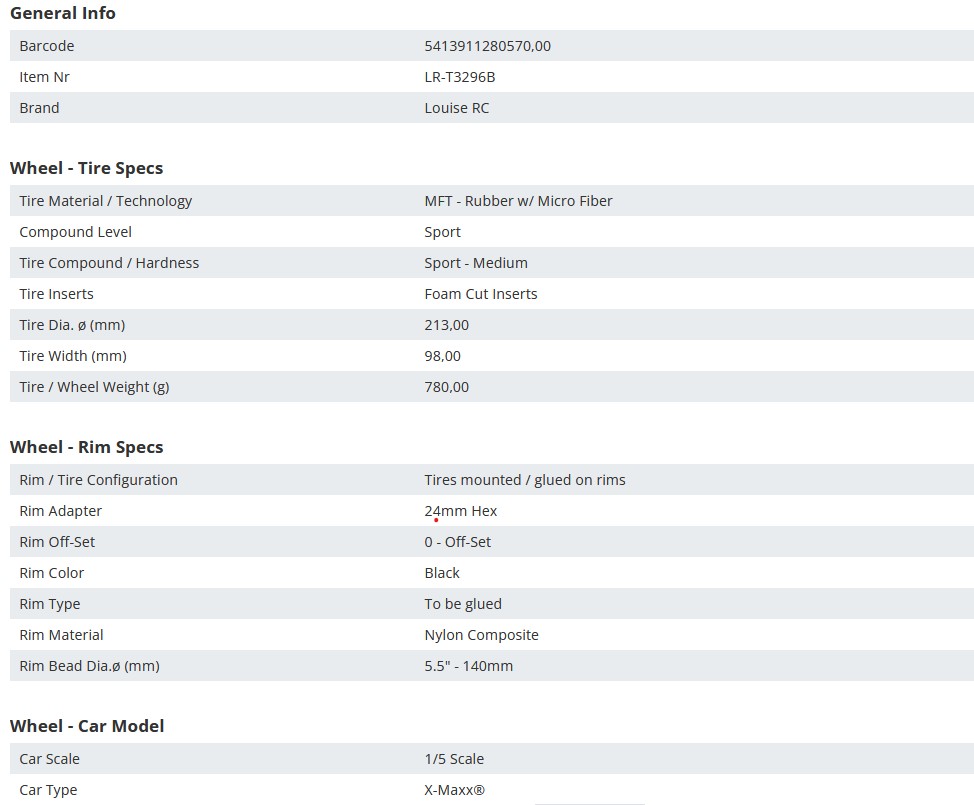Click the tire diameter value 213,00

pyautogui.click(x=447, y=325)
